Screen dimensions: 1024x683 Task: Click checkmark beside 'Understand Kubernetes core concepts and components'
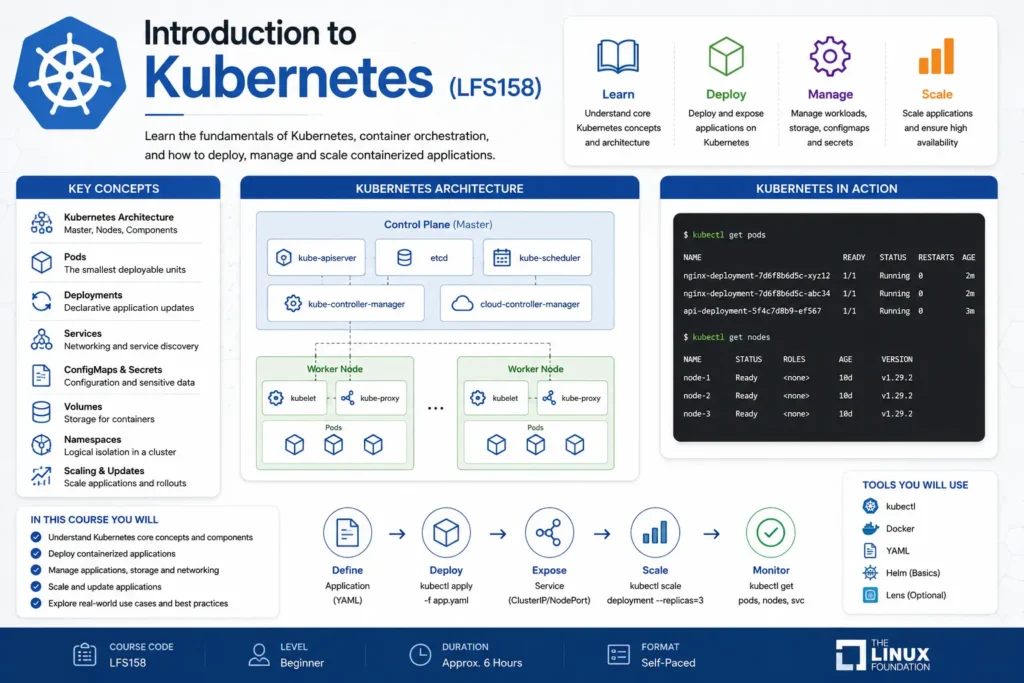tap(36, 537)
